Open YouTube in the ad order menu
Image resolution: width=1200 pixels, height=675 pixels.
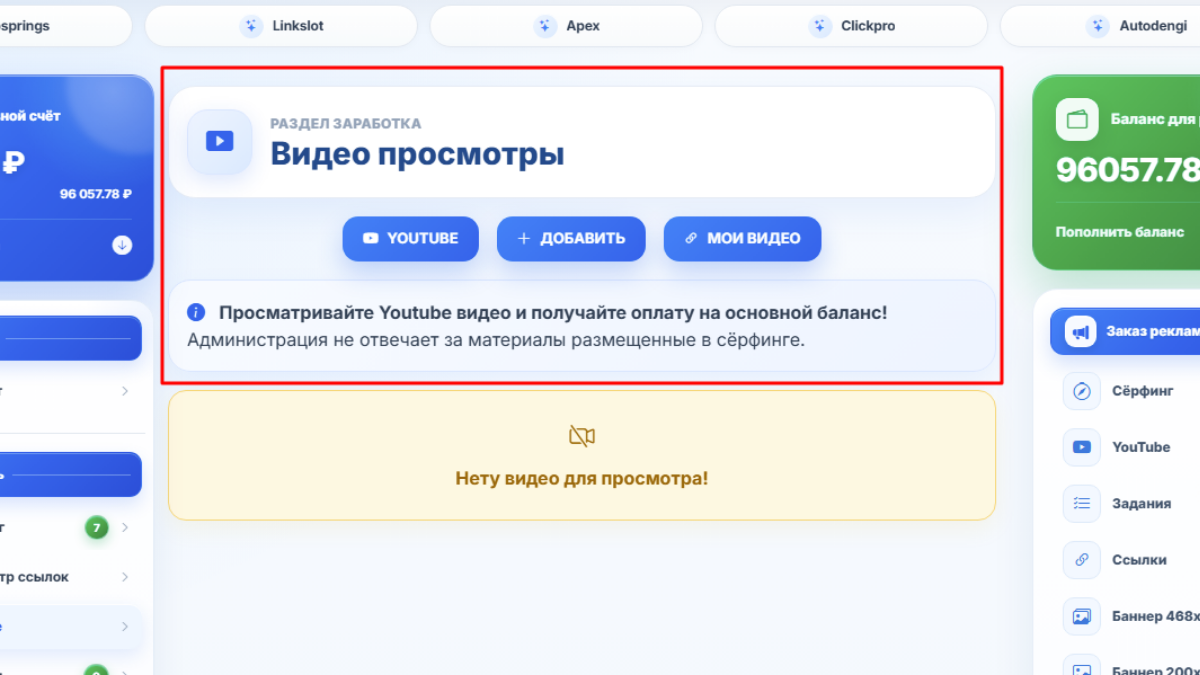1131,447
